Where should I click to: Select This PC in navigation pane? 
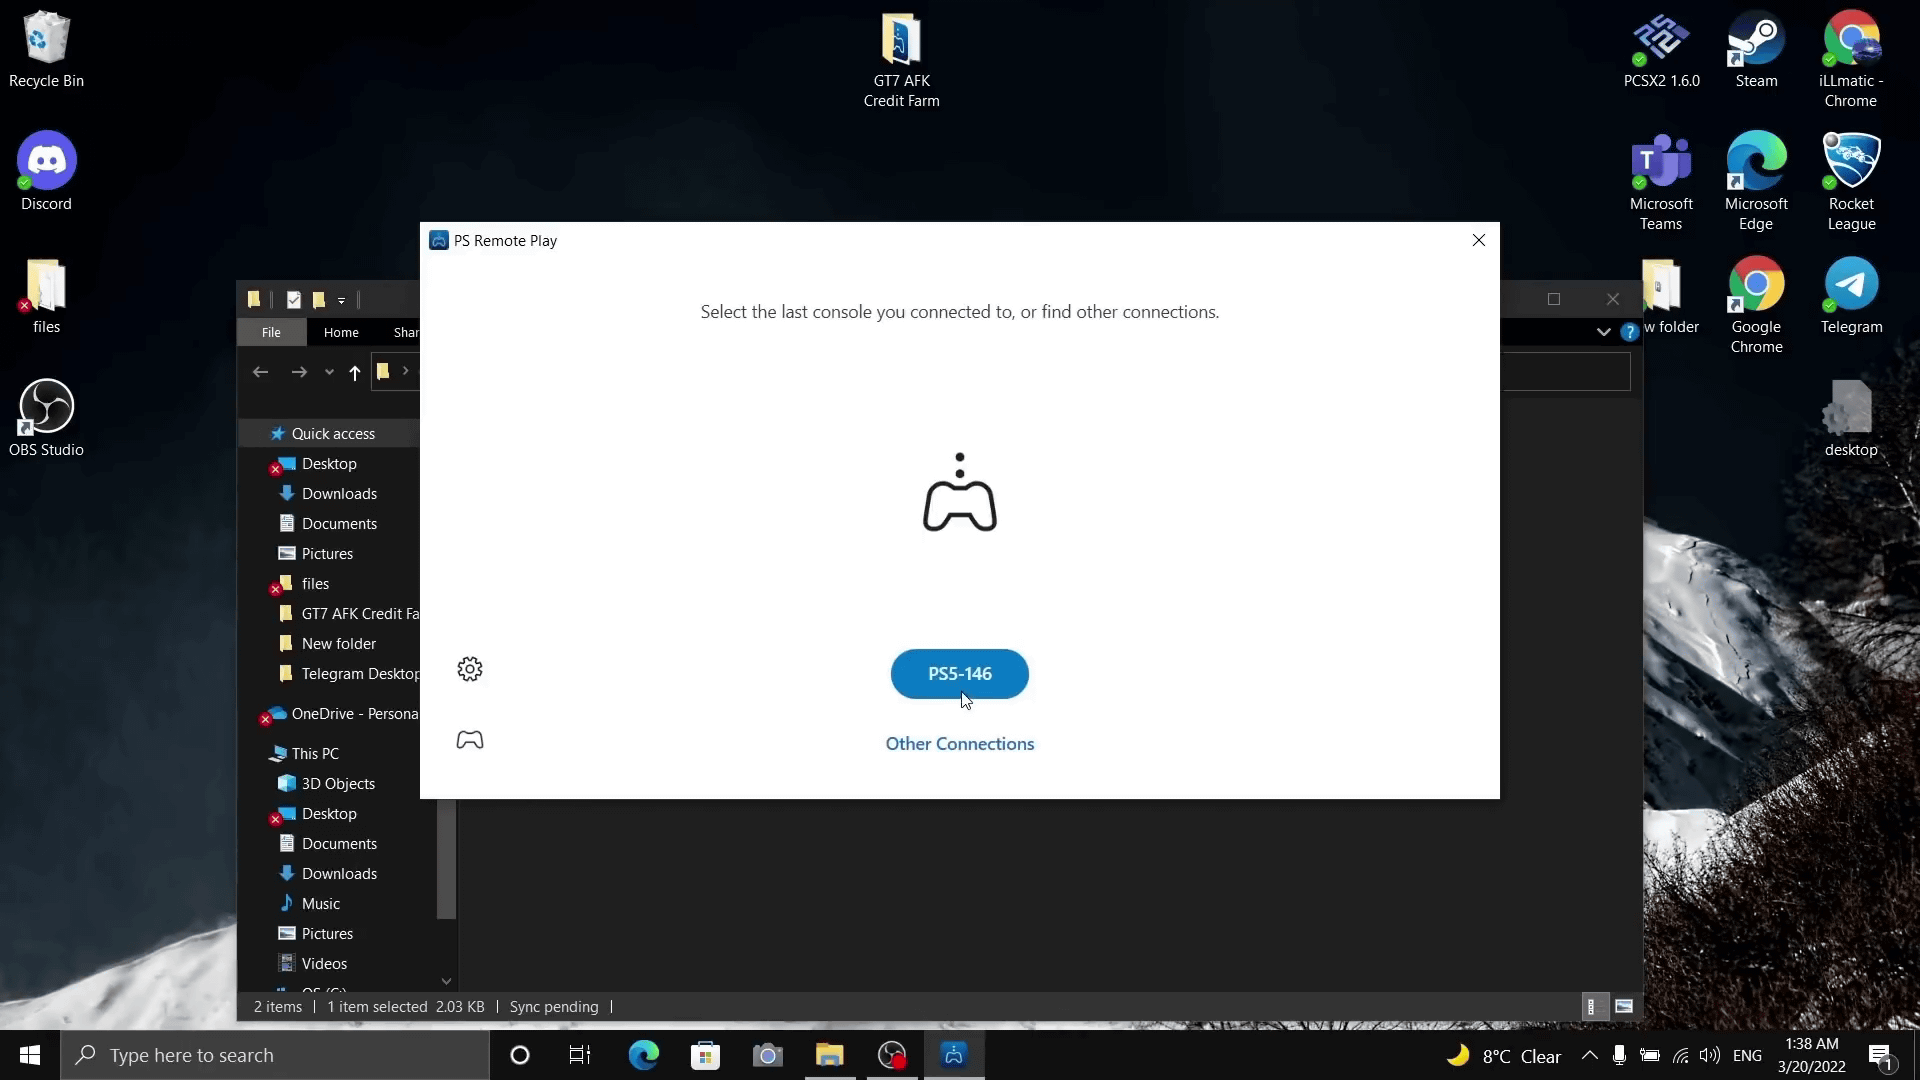pos(315,754)
